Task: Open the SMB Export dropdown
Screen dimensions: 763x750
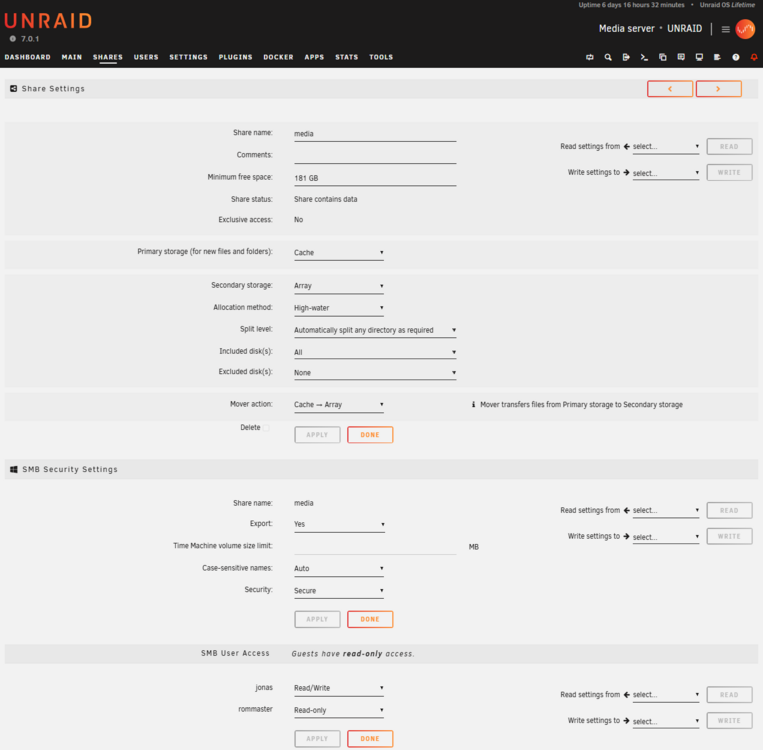Action: click(339, 524)
